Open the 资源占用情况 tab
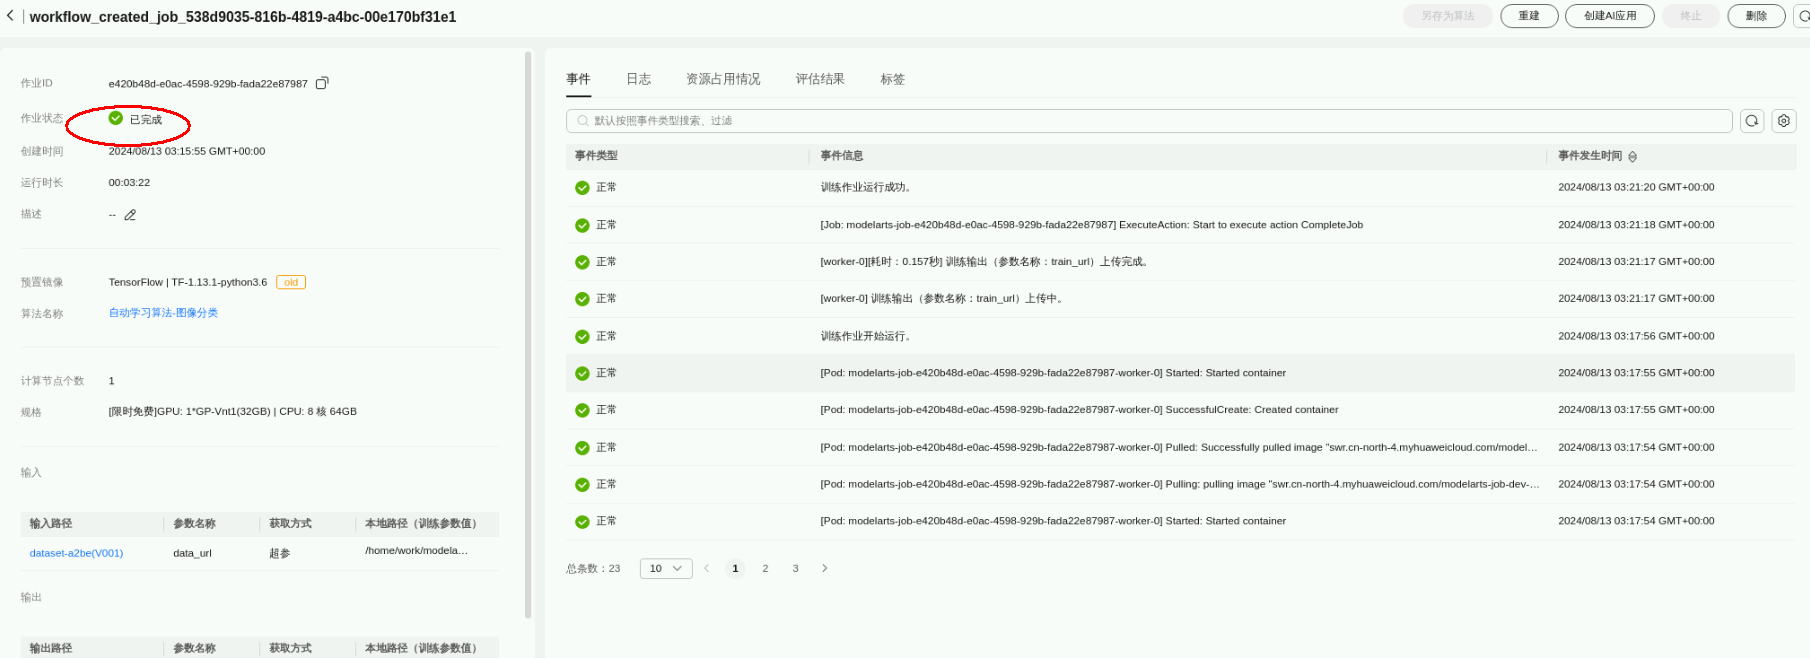 723,79
